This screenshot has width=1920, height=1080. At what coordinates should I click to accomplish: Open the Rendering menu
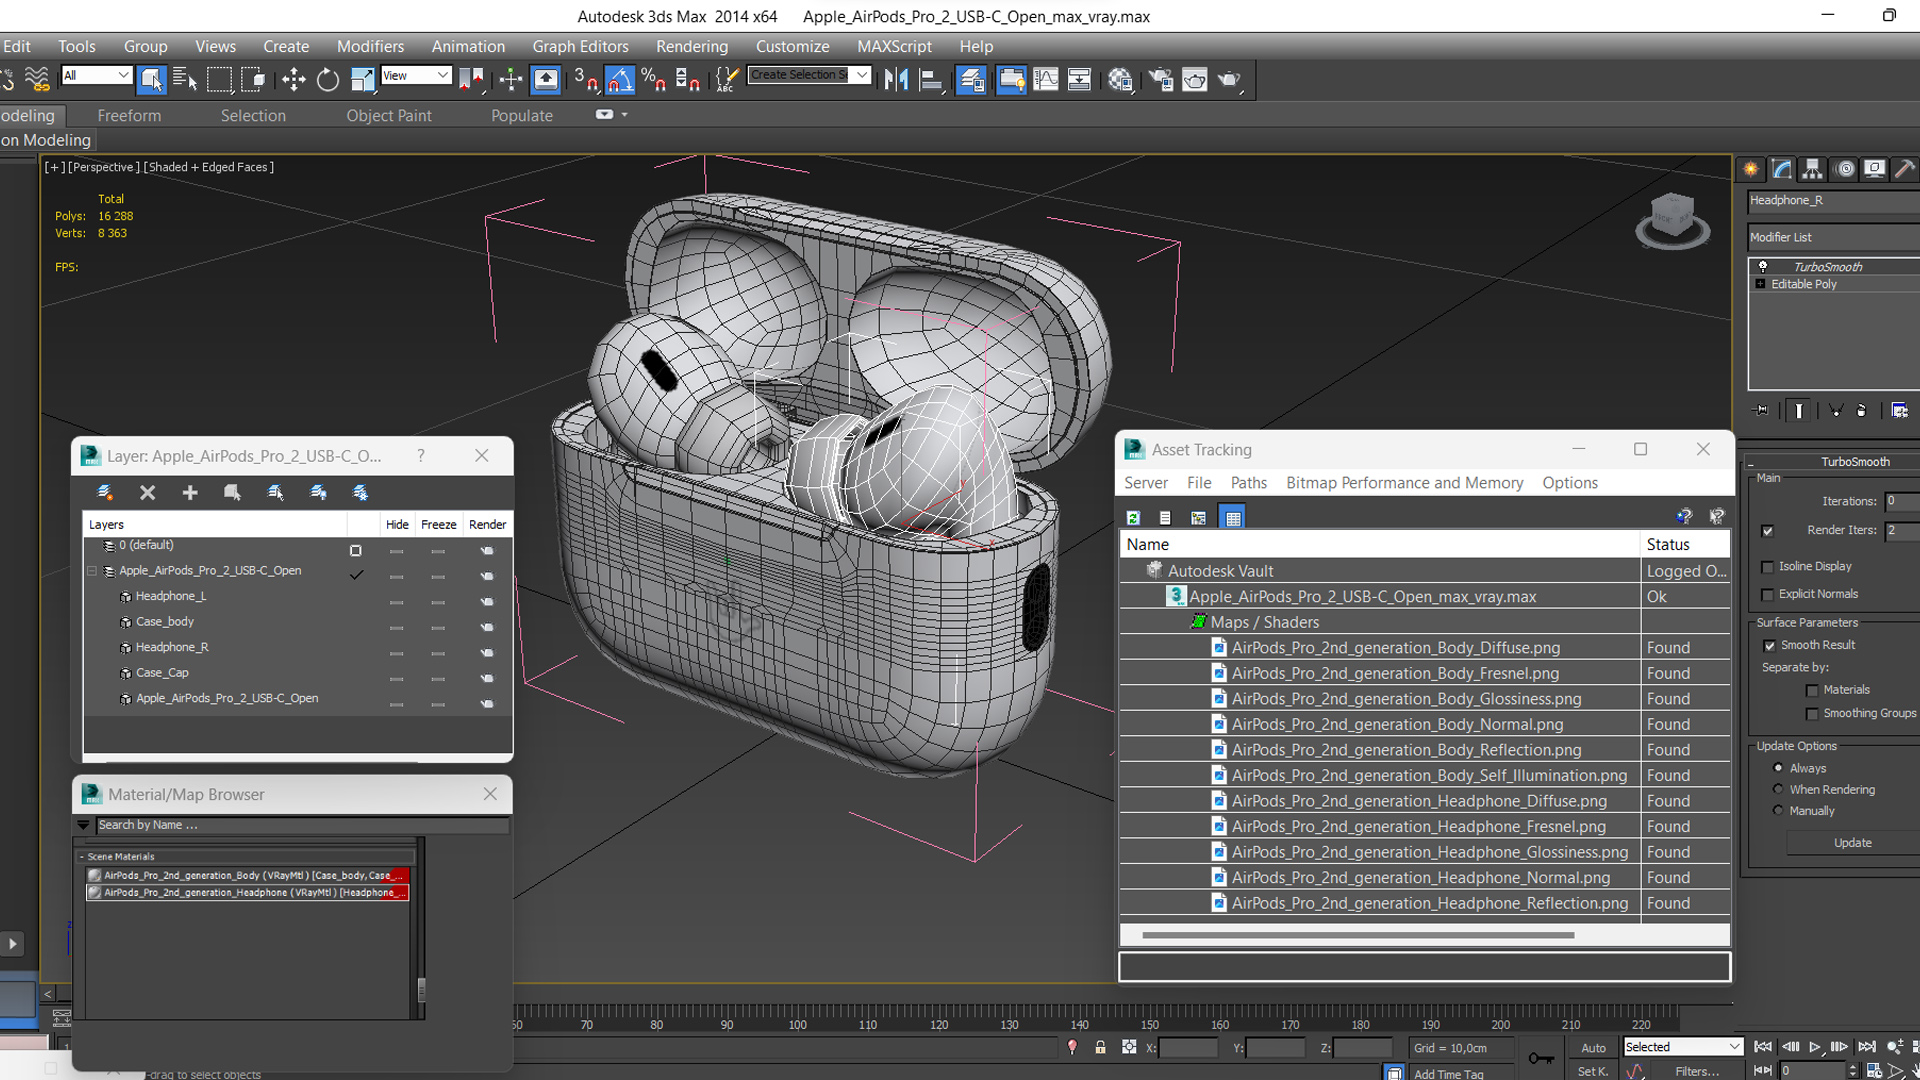(x=691, y=46)
